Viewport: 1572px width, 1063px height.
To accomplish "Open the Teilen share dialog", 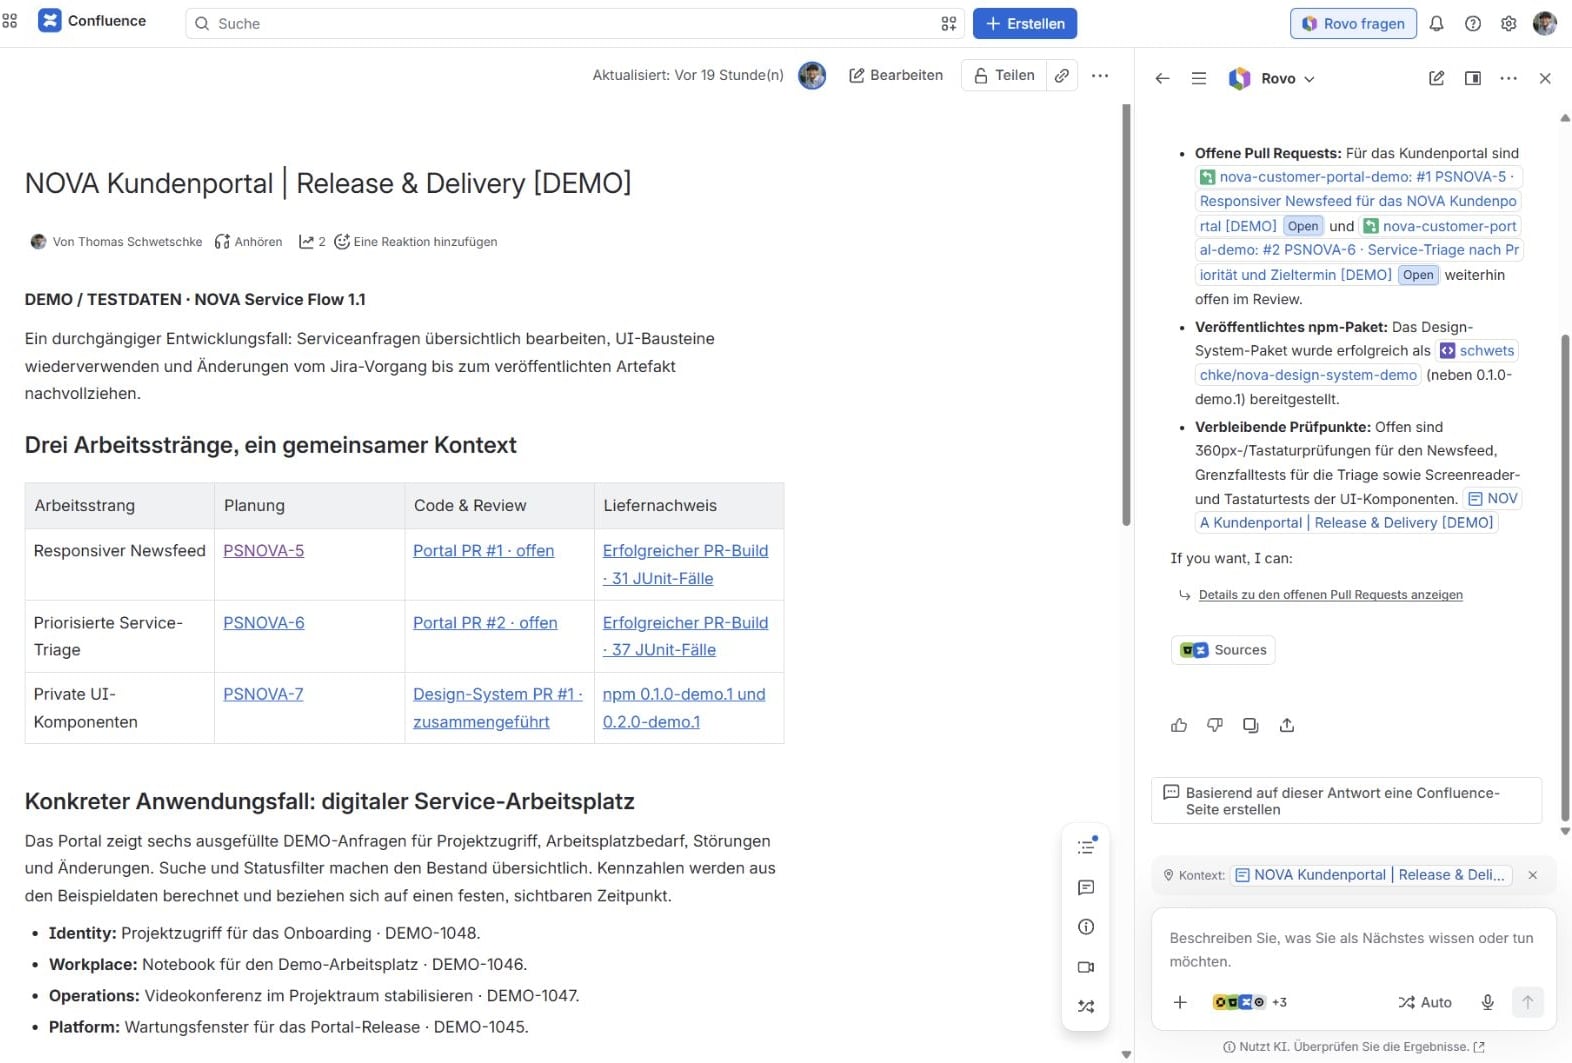I will pos(1004,75).
